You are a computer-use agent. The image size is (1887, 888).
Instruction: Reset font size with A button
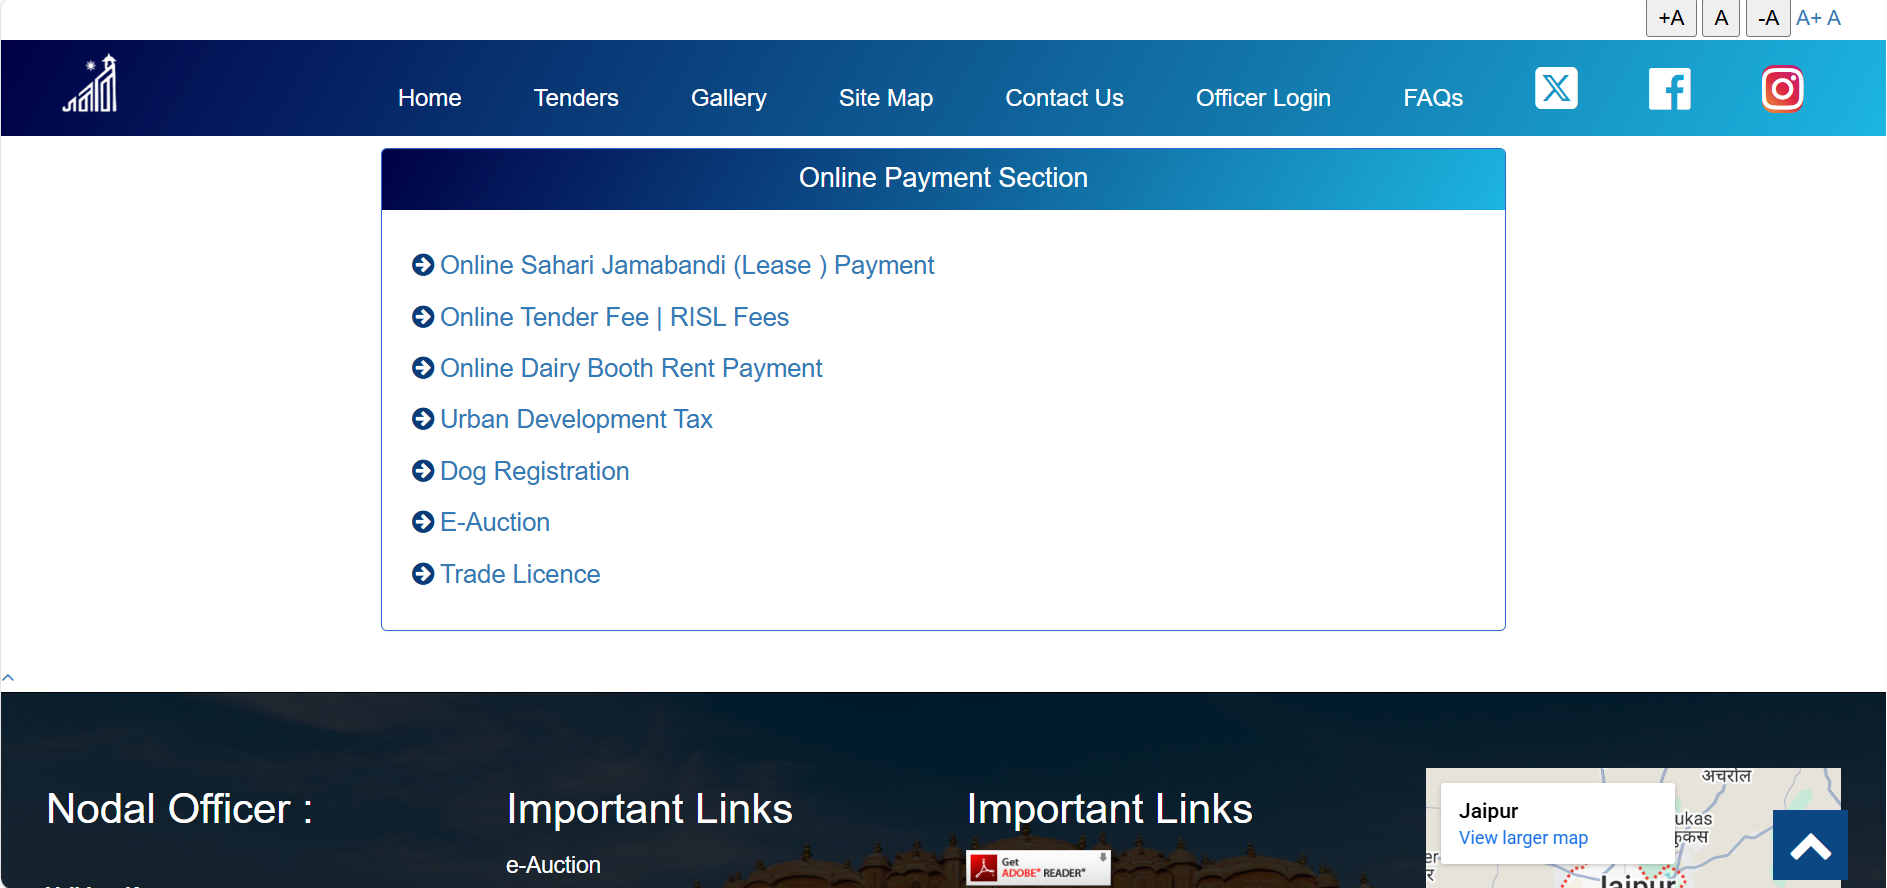pyautogui.click(x=1721, y=18)
